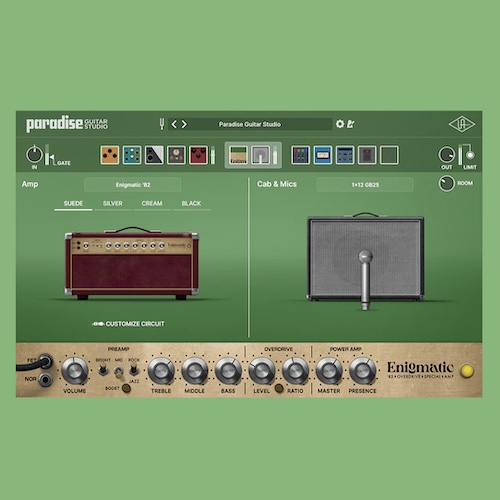Select the red three-knob pedal slot

(198, 155)
